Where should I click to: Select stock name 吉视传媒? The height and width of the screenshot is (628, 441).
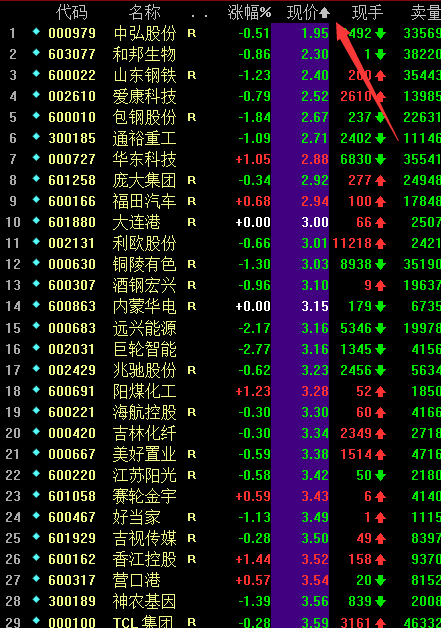144,538
